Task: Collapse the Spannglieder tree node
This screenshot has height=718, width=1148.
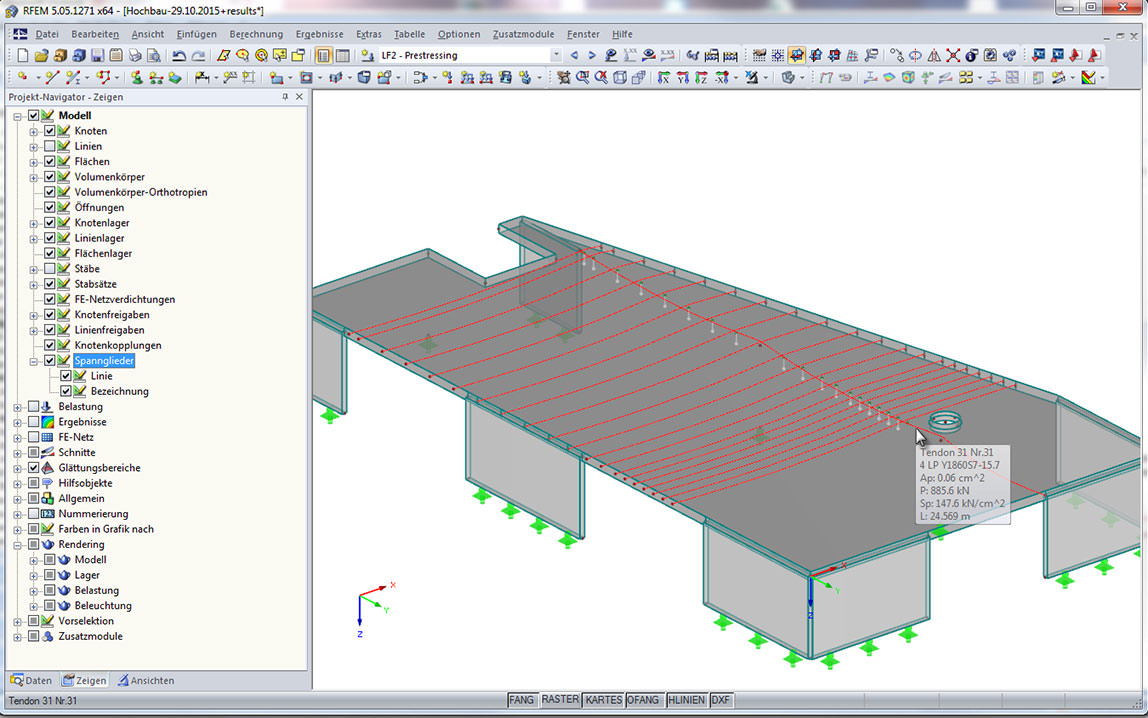Action: (x=34, y=361)
